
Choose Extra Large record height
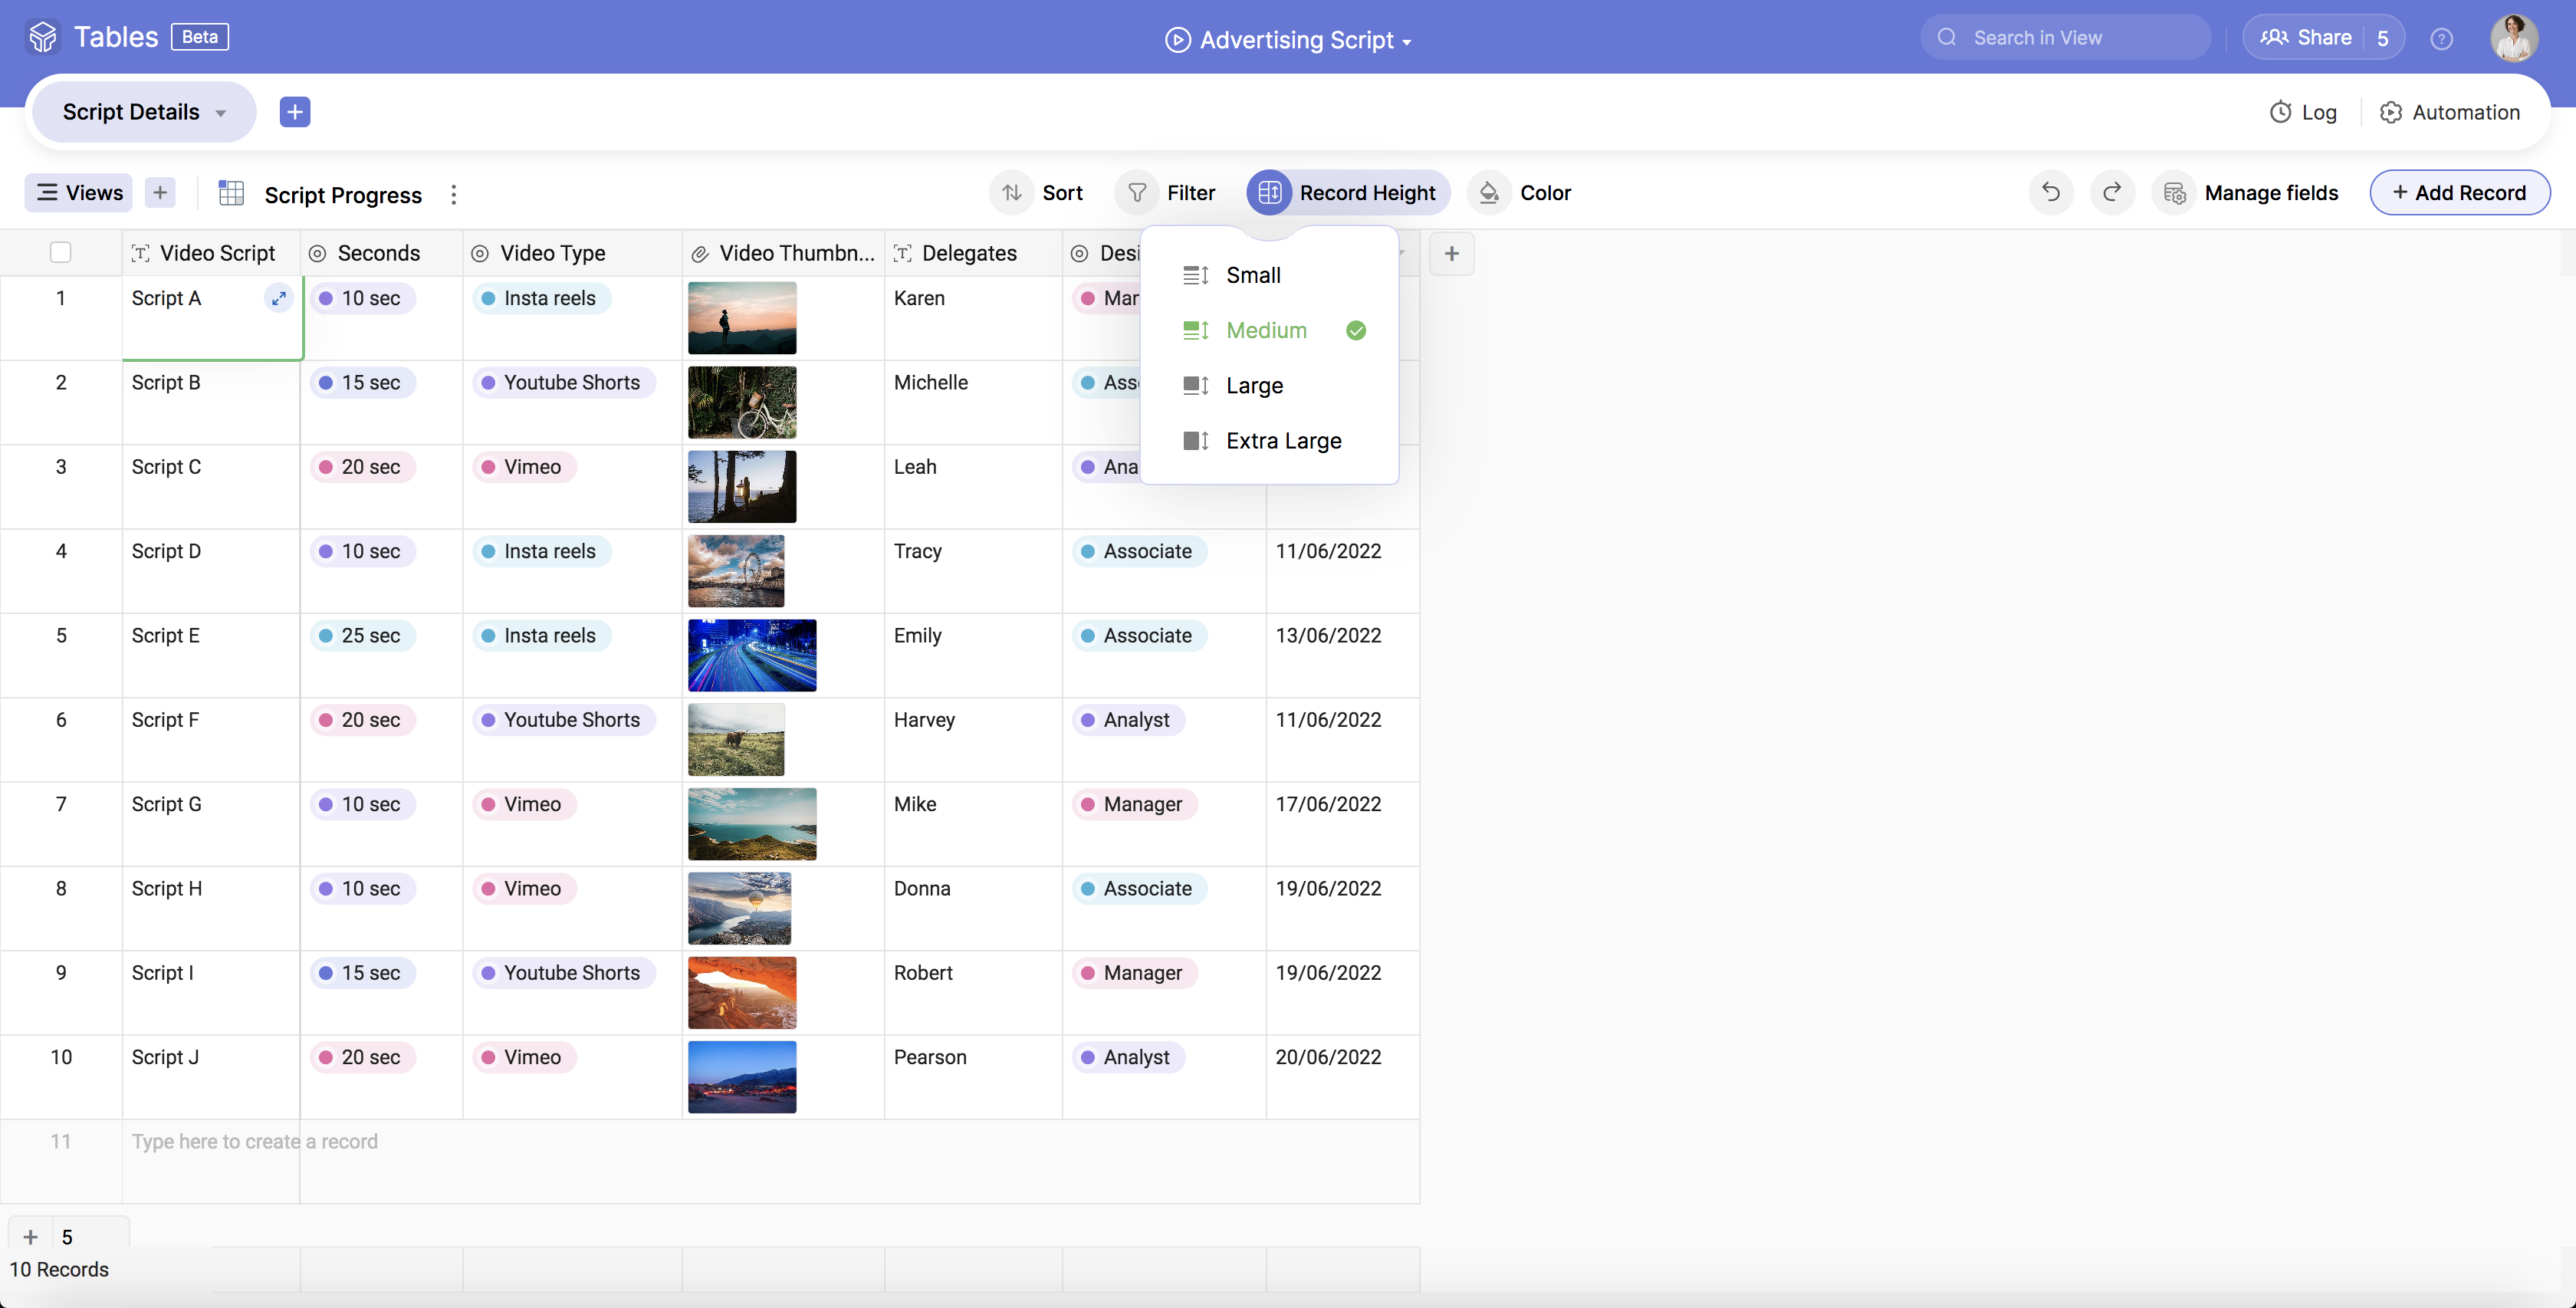point(1283,441)
